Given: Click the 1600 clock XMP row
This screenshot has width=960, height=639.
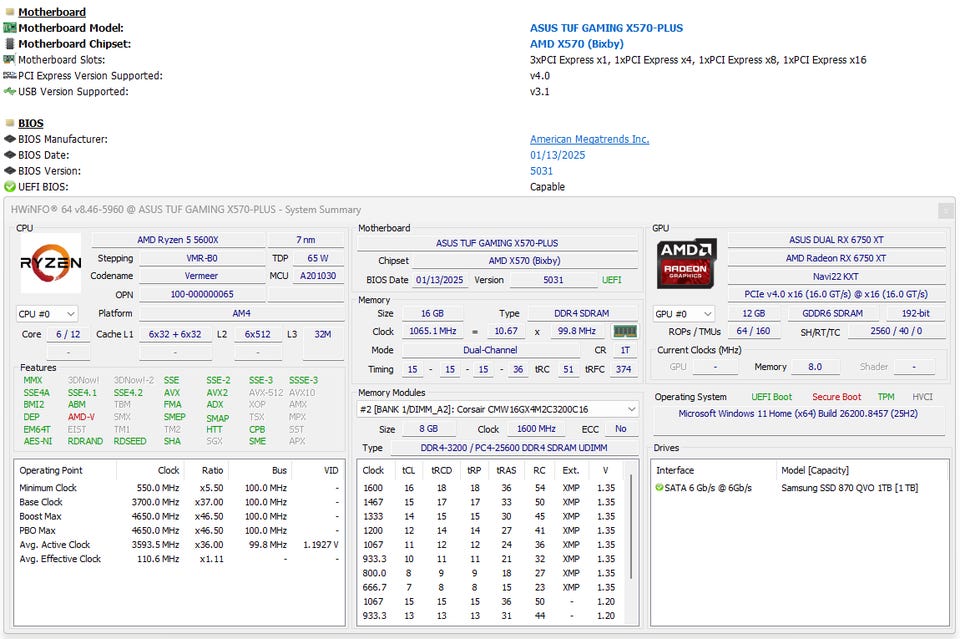Looking at the screenshot, I should [x=490, y=488].
